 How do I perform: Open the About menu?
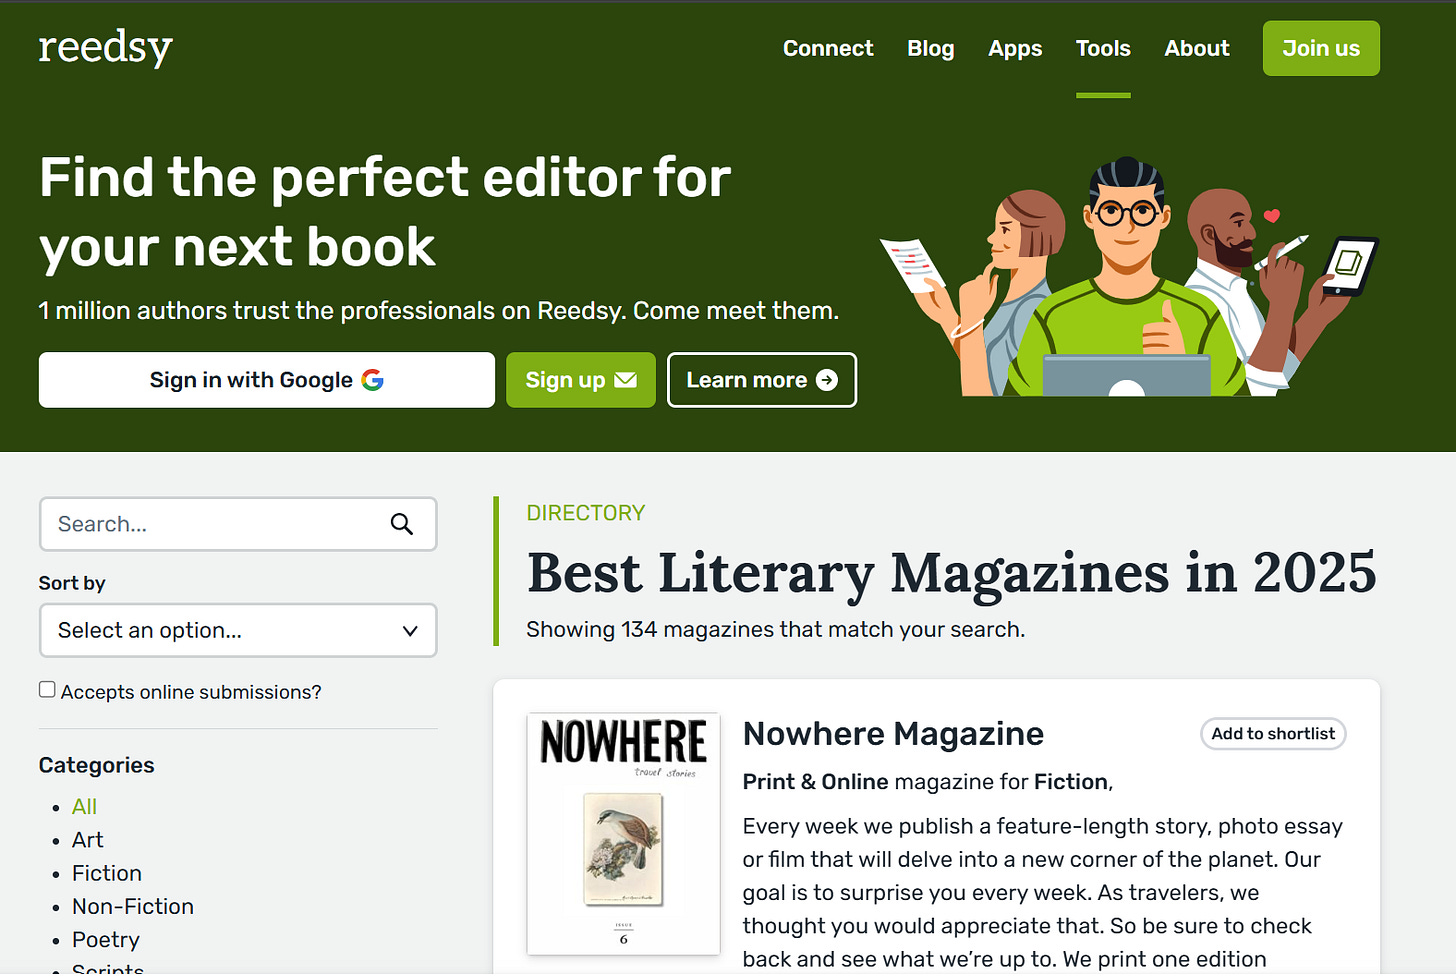[1197, 48]
